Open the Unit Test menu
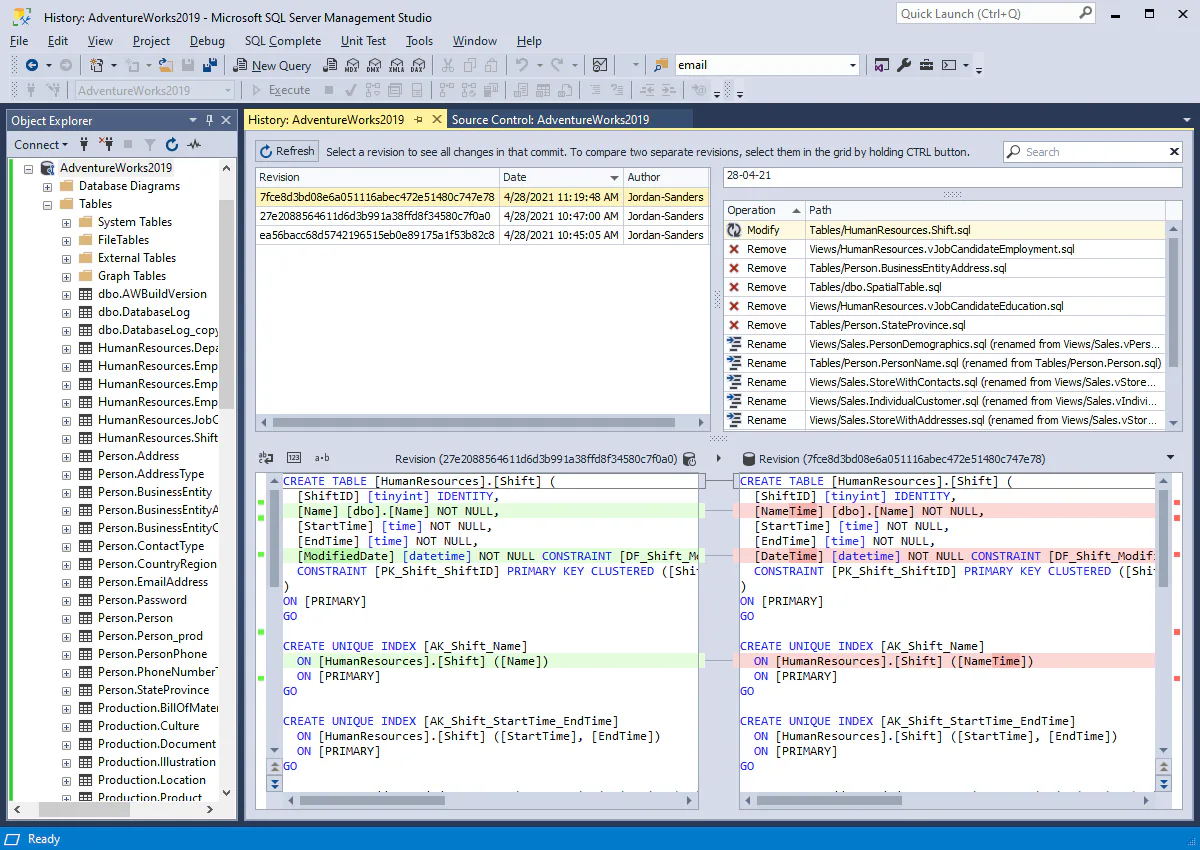The image size is (1200, 850). pos(363,41)
